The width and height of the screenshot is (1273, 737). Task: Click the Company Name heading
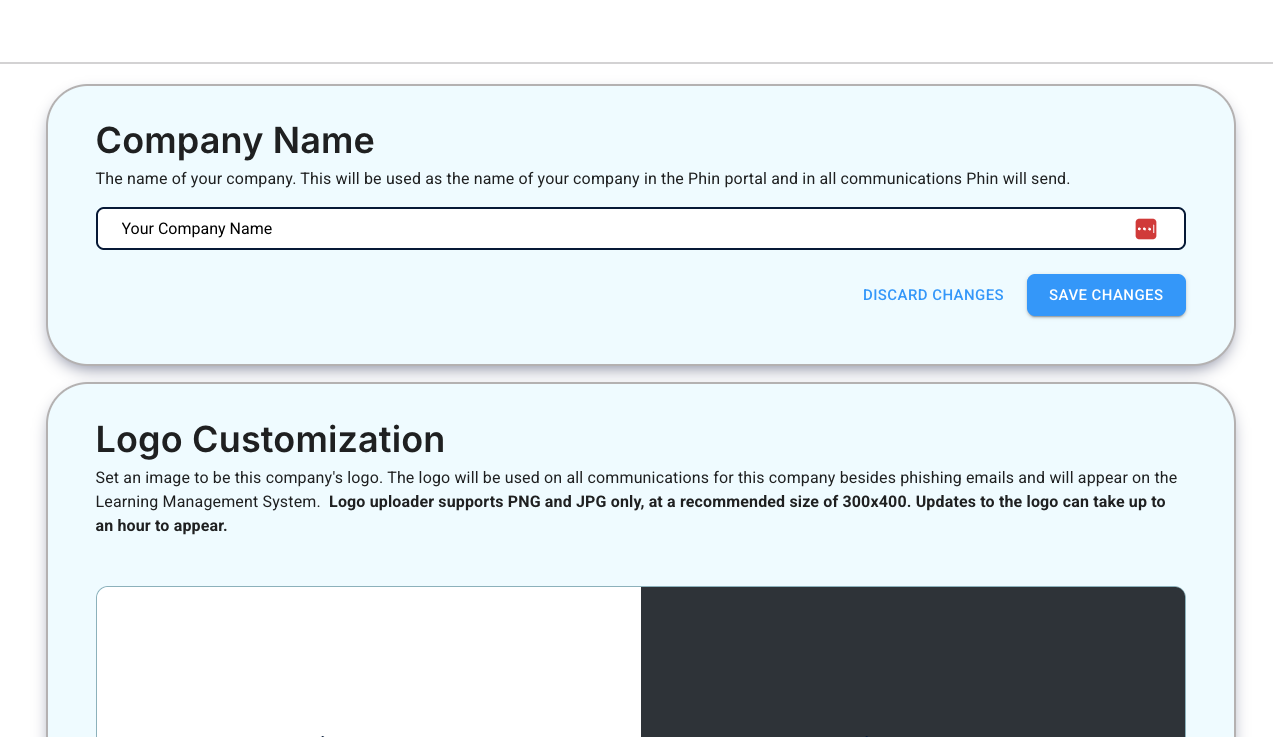tap(235, 140)
